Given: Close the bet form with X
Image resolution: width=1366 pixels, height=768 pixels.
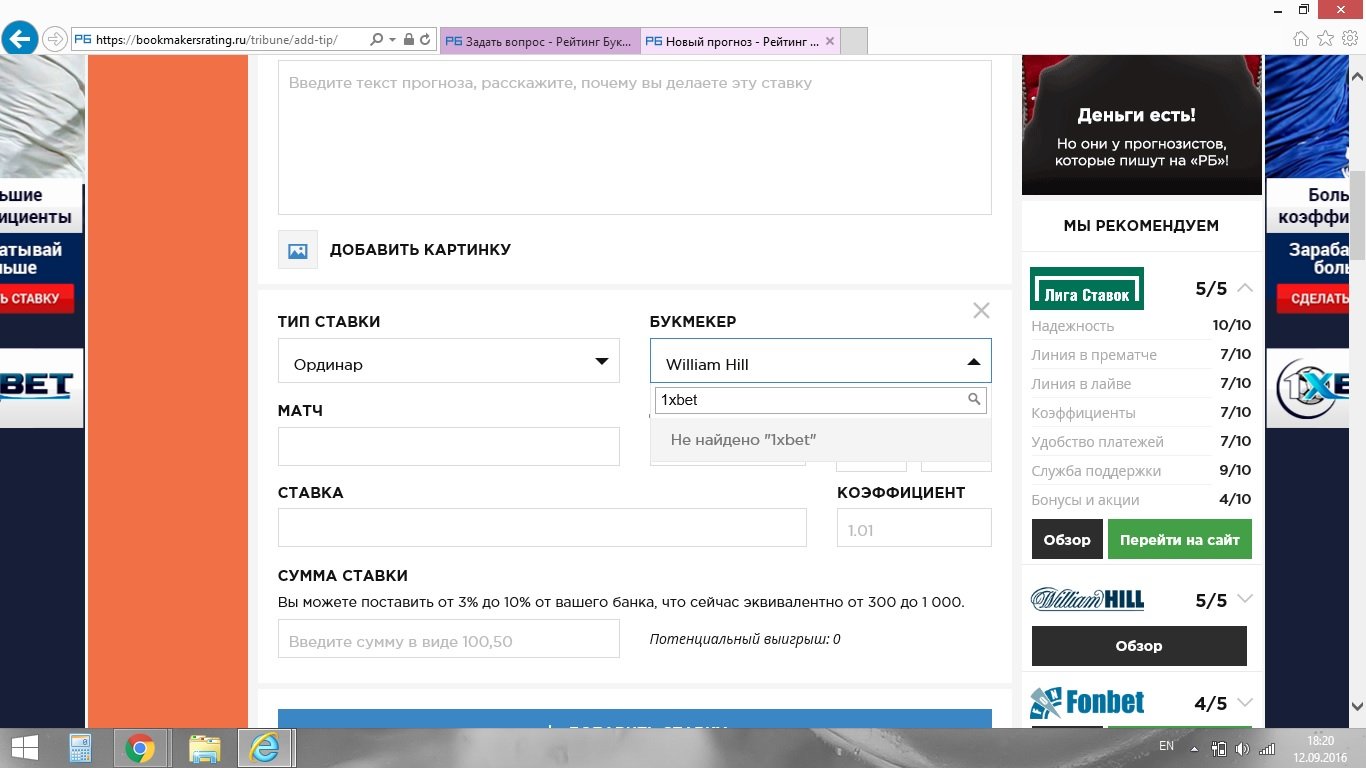Looking at the screenshot, I should [981, 311].
